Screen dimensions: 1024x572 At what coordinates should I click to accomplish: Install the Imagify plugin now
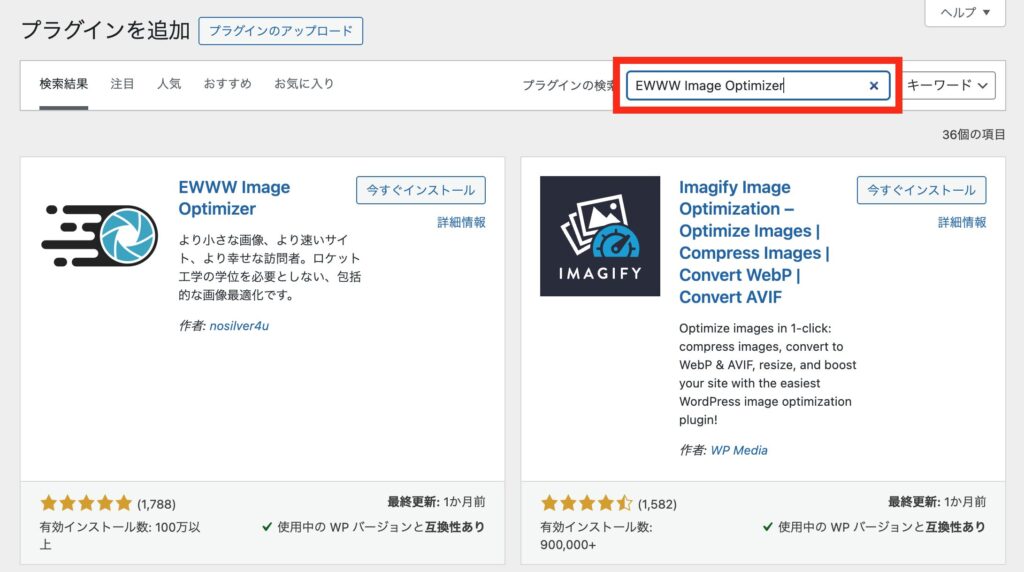pos(921,190)
